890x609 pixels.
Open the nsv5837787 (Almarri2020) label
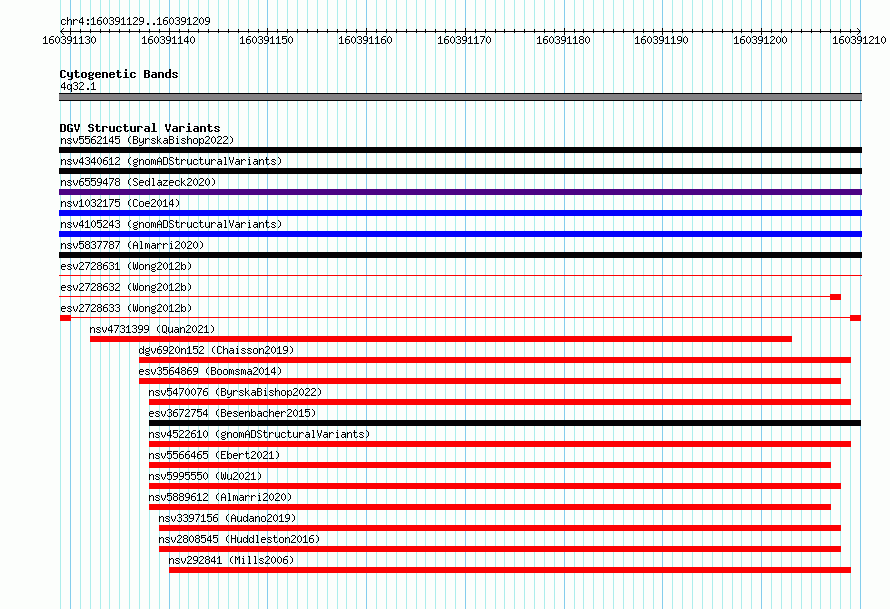[132, 245]
